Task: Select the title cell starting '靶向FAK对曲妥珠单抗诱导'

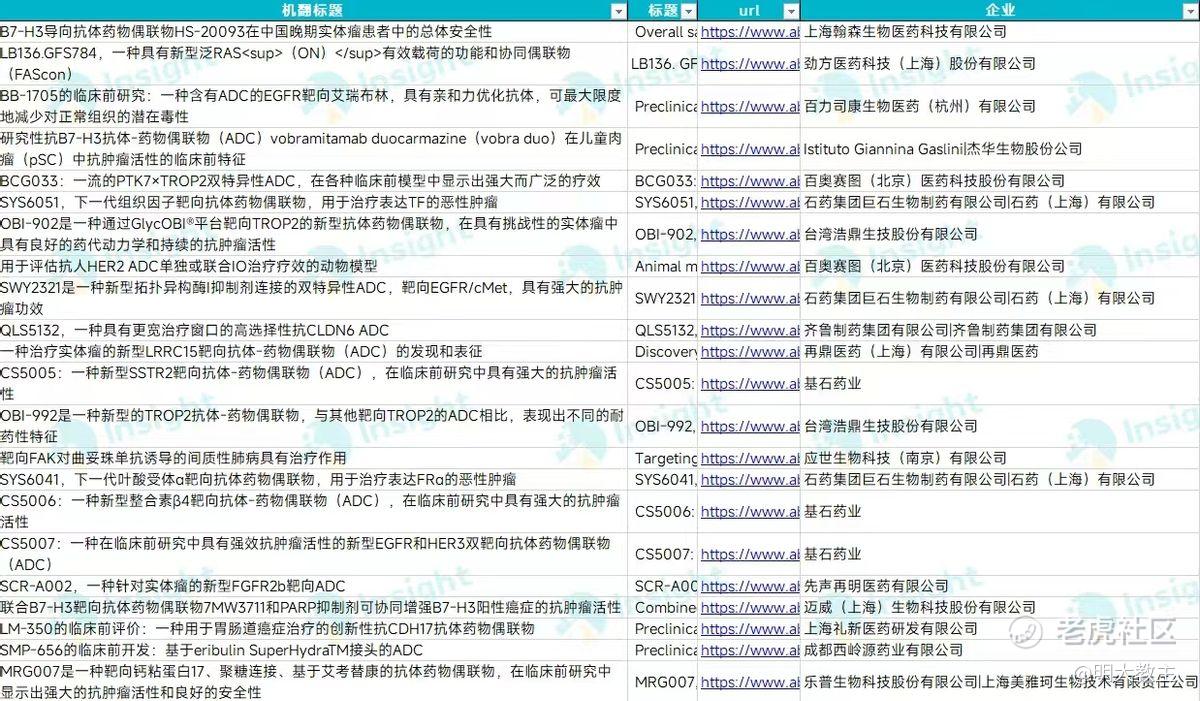Action: [314, 459]
